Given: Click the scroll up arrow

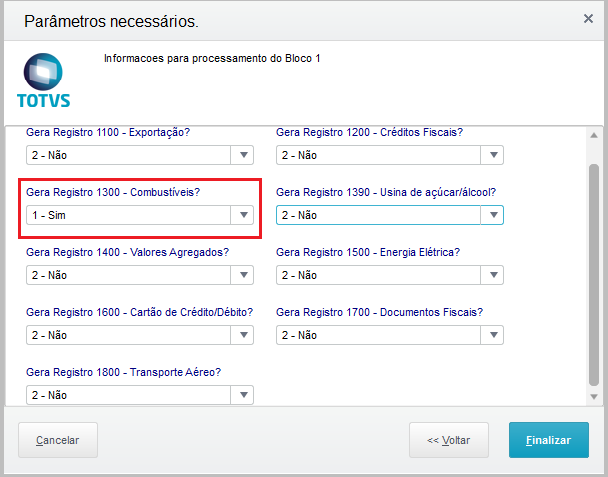Looking at the screenshot, I should tap(594, 136).
